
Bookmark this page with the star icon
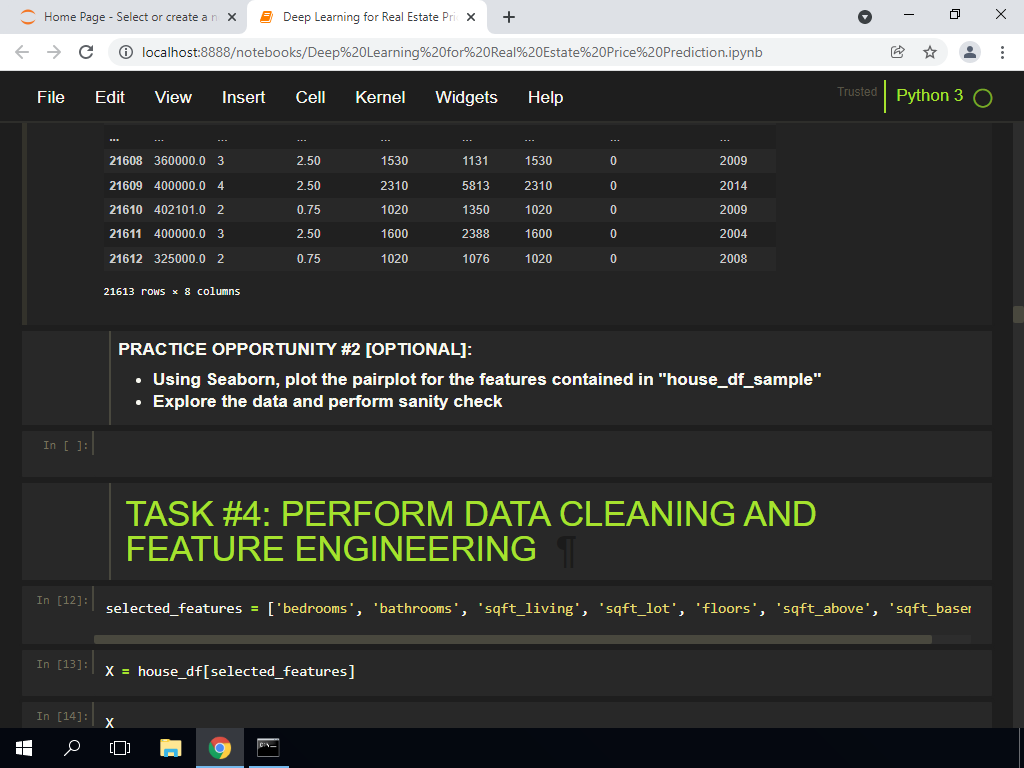tap(929, 52)
